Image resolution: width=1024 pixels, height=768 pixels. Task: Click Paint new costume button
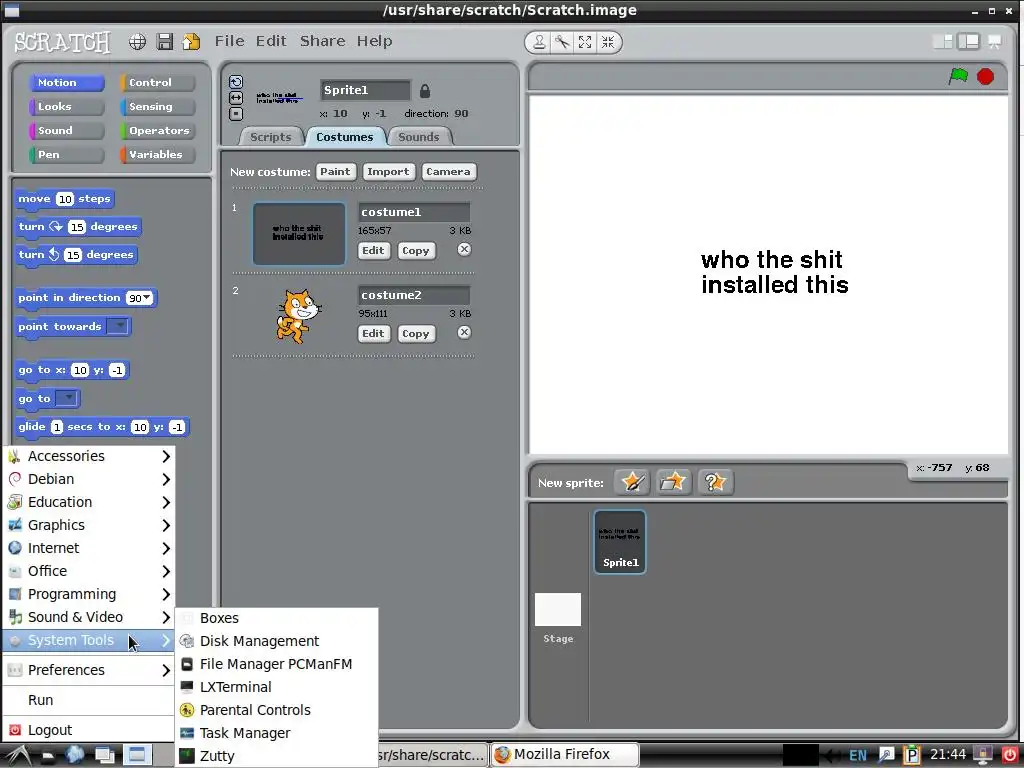tap(336, 172)
